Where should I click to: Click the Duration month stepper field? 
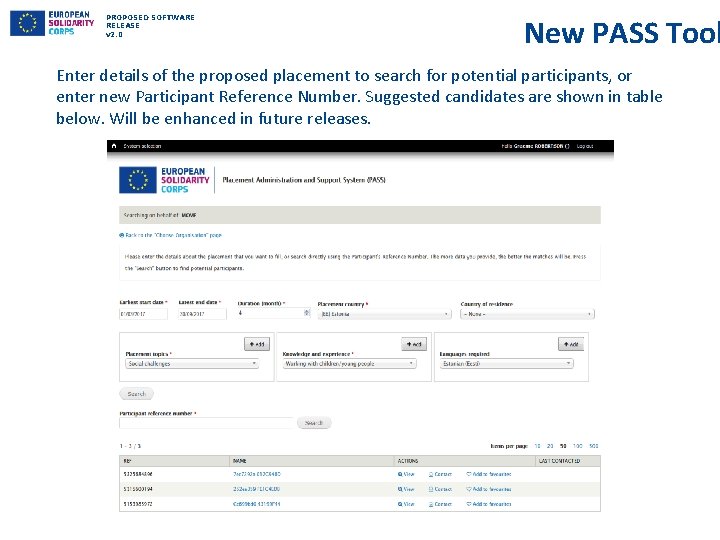[272, 314]
